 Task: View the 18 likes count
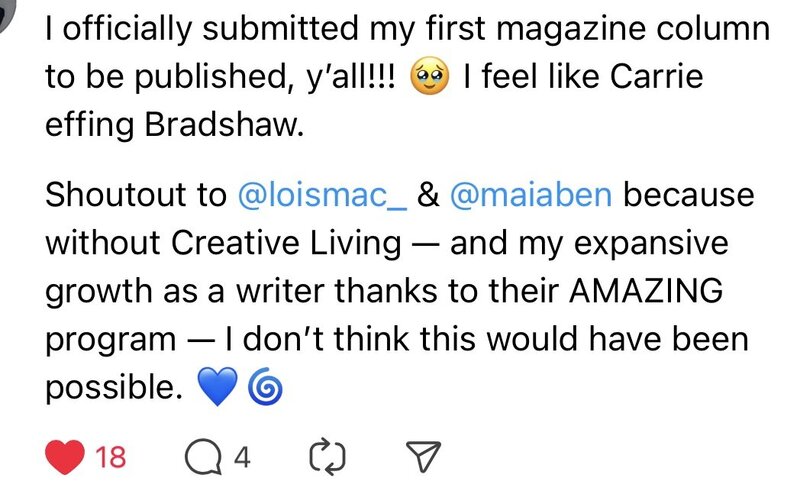coord(111,458)
